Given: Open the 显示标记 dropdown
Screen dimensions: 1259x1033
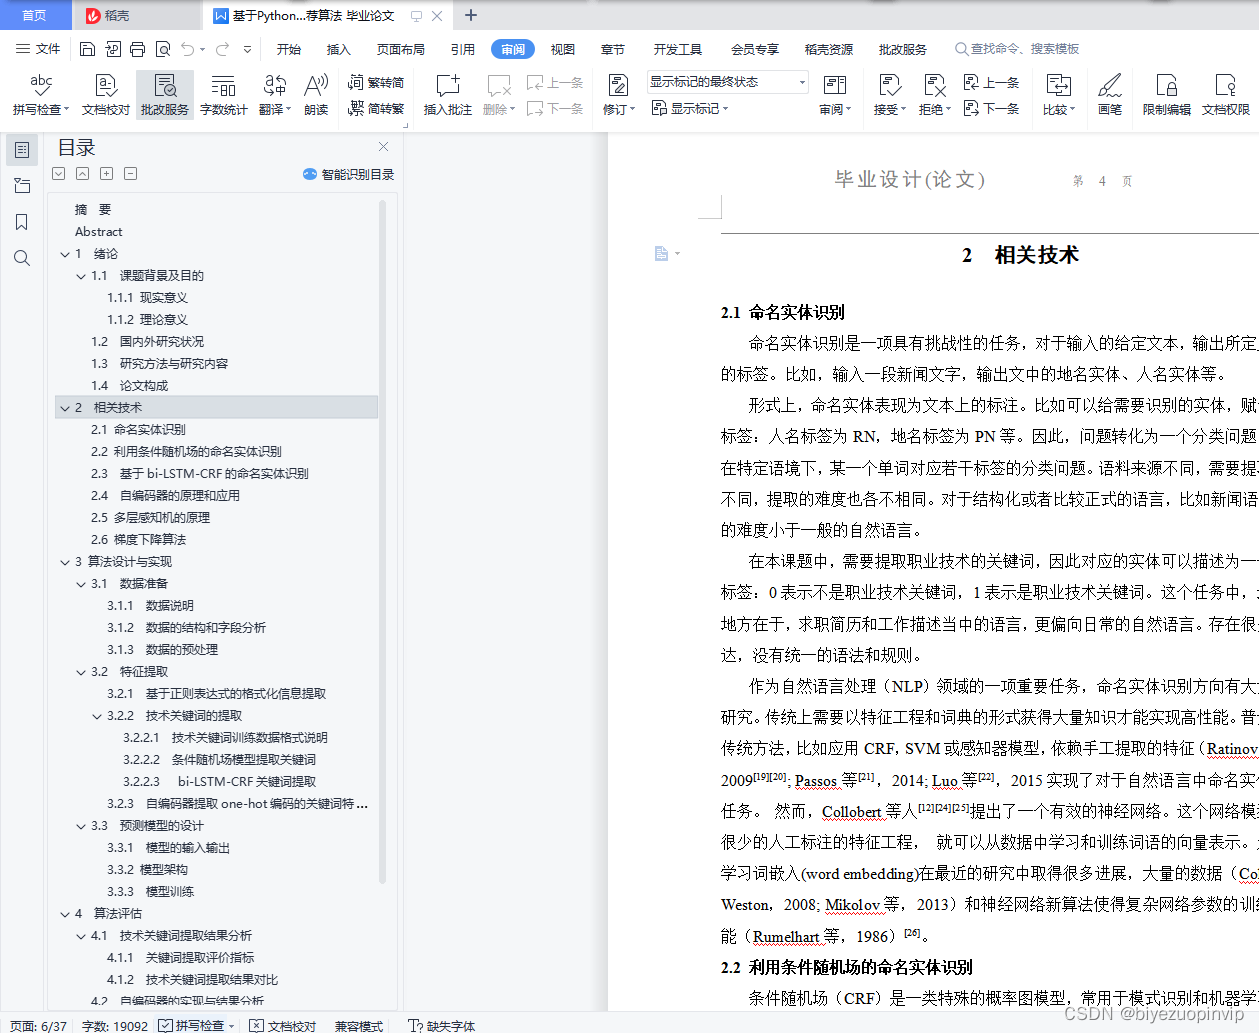Looking at the screenshot, I should pyautogui.click(x=691, y=108).
